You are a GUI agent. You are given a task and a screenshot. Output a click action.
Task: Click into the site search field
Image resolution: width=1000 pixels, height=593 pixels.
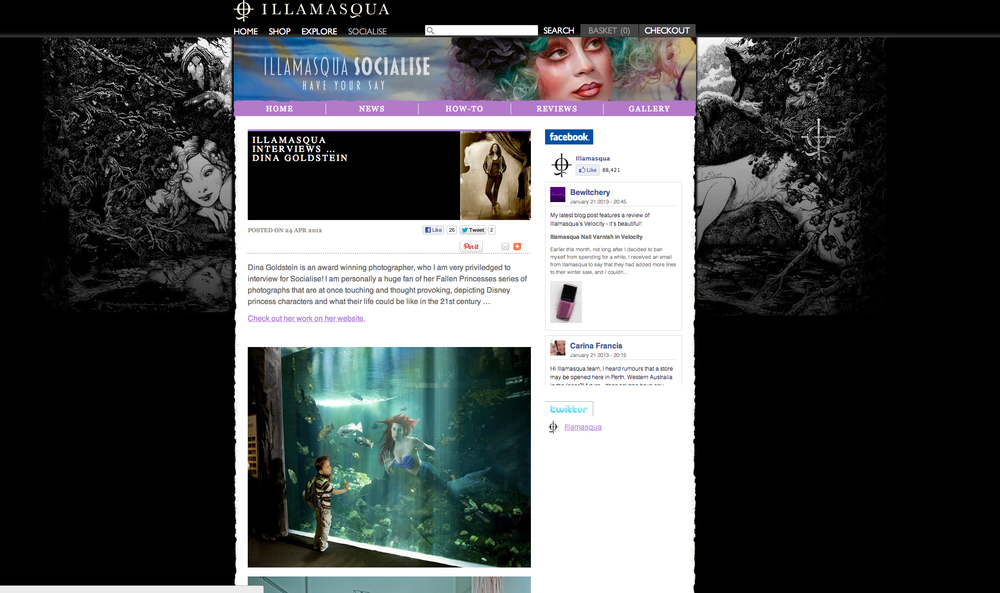[x=482, y=31]
